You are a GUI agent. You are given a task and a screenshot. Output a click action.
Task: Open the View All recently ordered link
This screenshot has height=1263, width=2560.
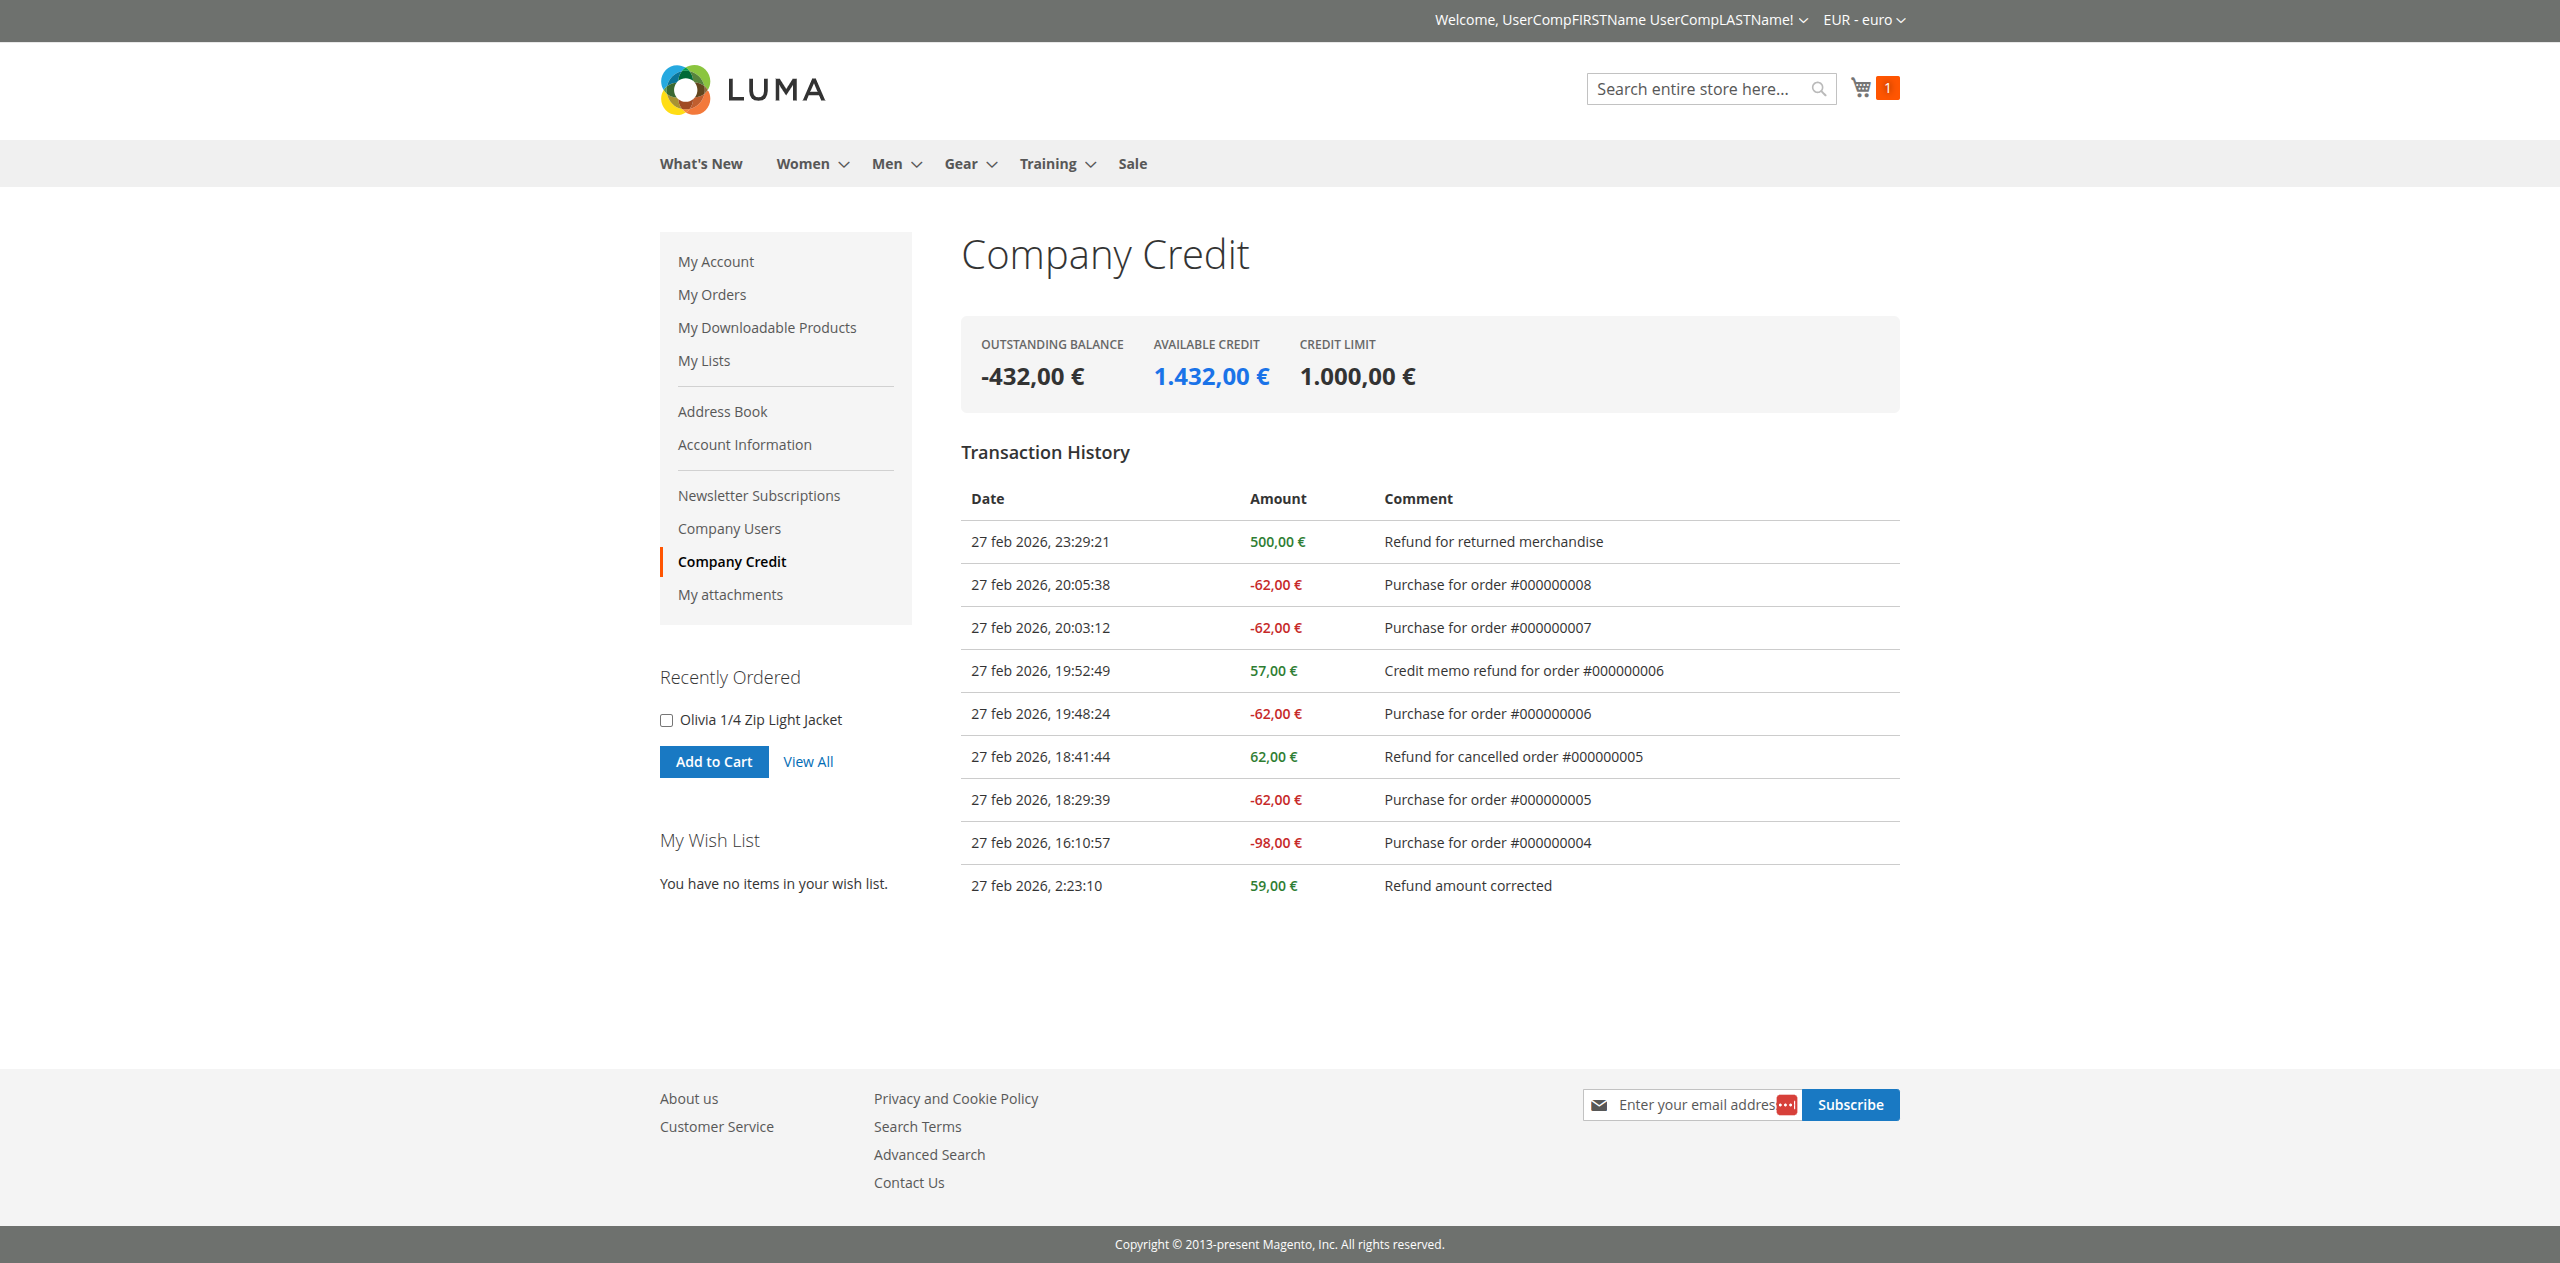tap(808, 762)
